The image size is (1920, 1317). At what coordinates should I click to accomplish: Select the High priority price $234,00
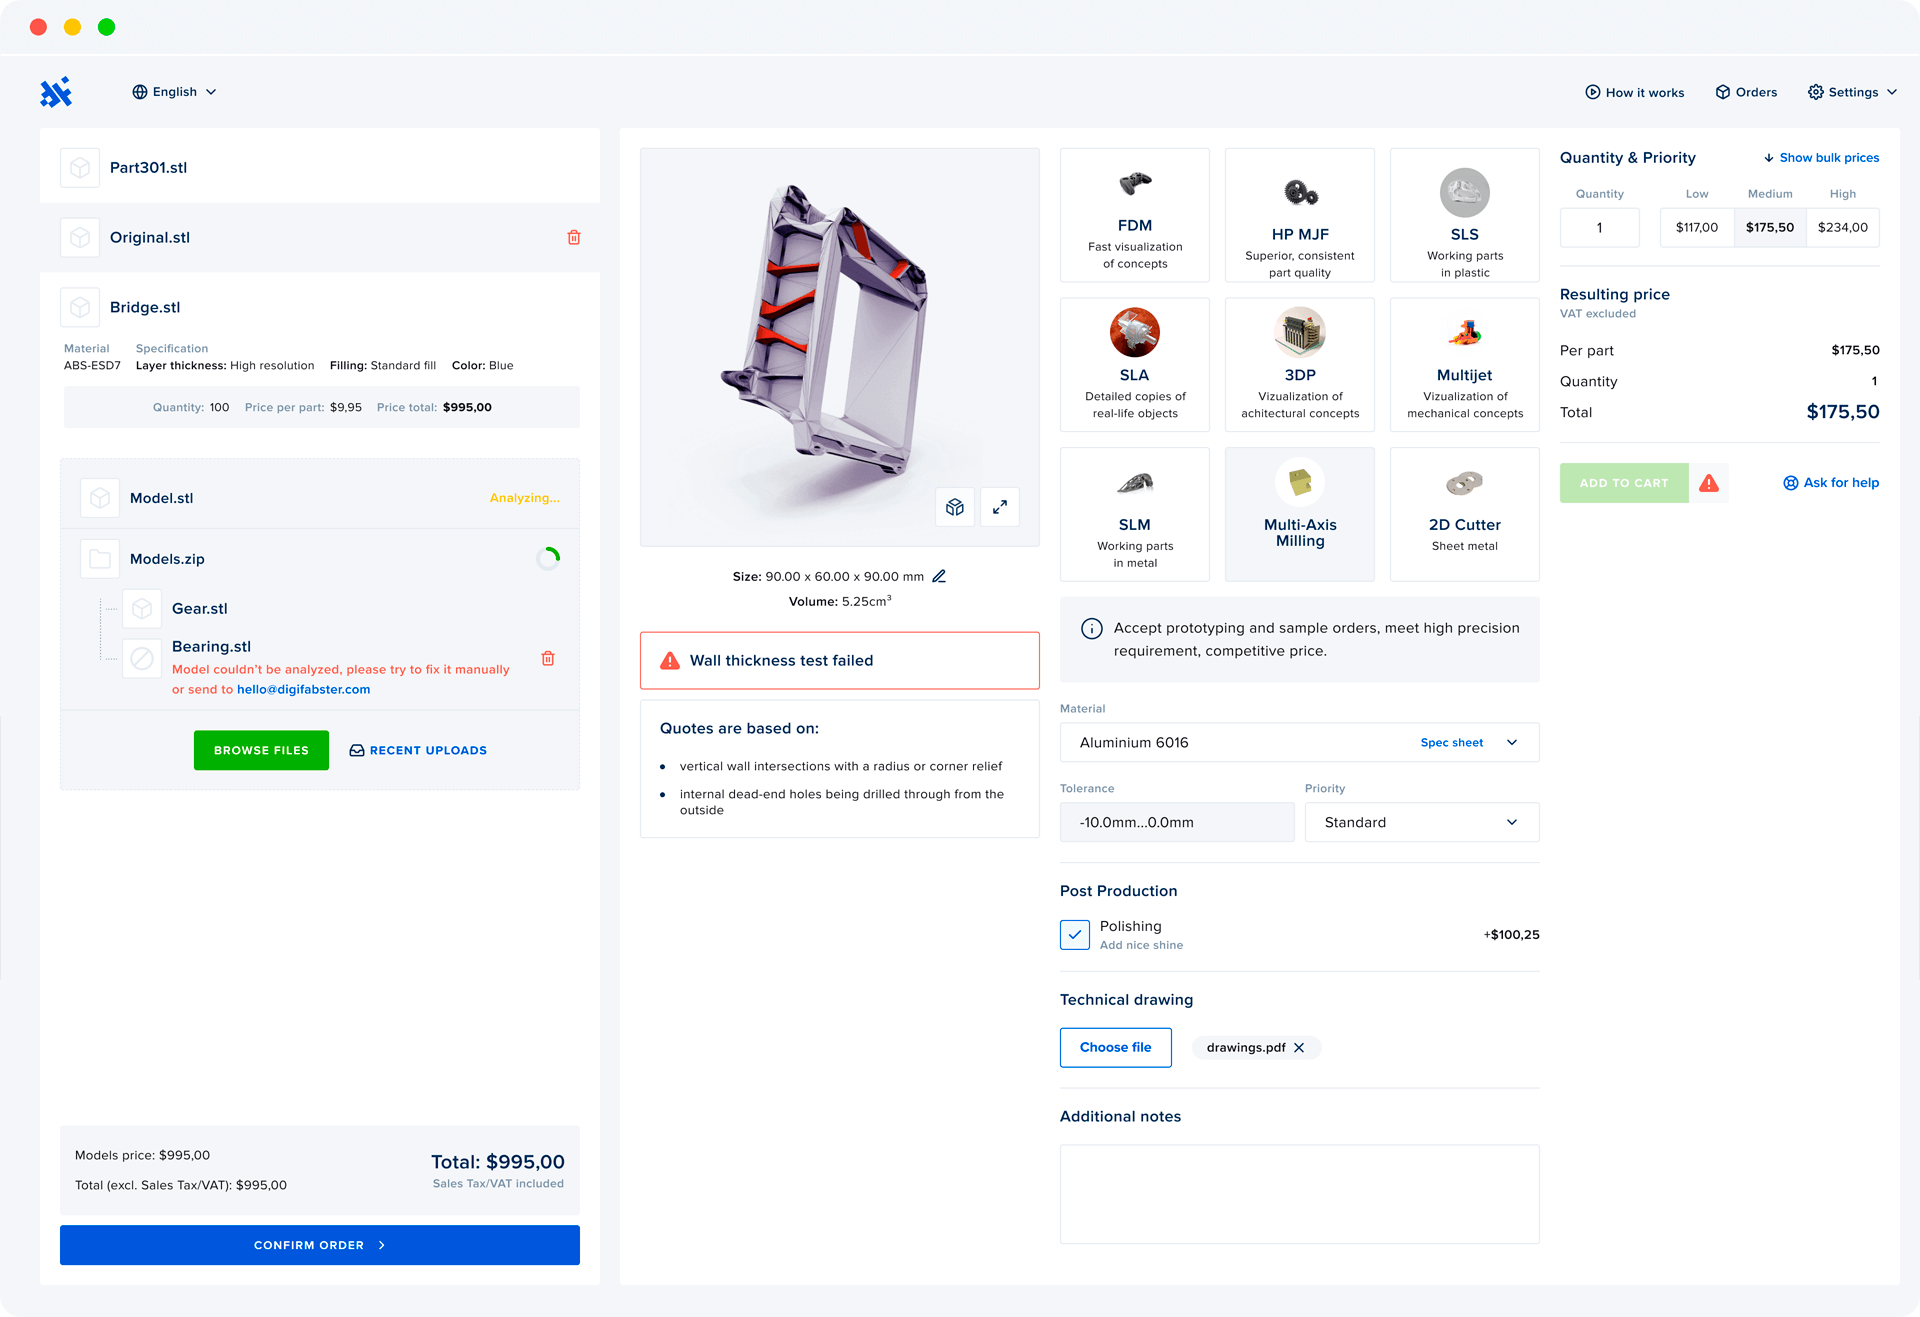click(x=1842, y=227)
